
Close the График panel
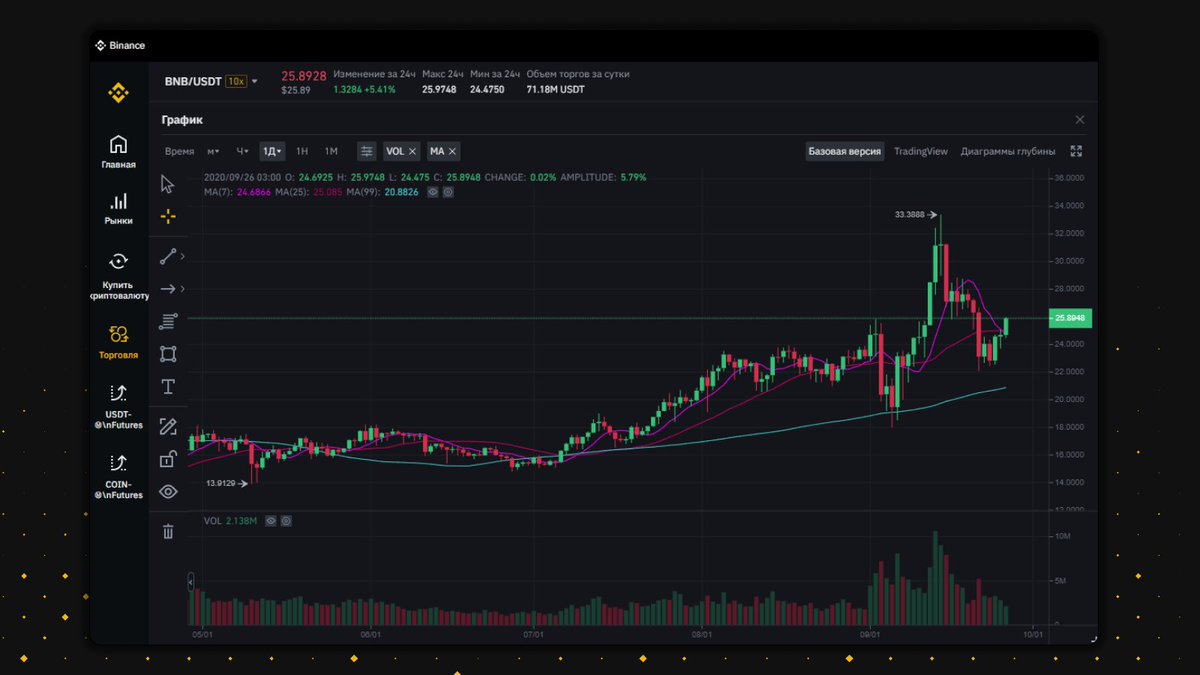coord(1080,120)
